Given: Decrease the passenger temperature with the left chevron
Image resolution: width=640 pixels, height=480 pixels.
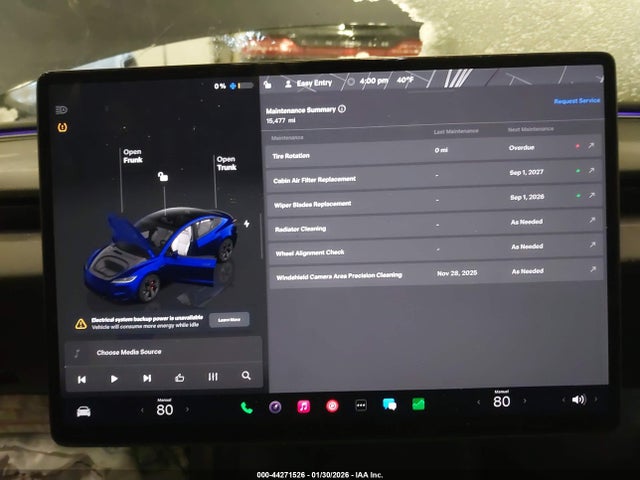Looking at the screenshot, I should pos(479,402).
